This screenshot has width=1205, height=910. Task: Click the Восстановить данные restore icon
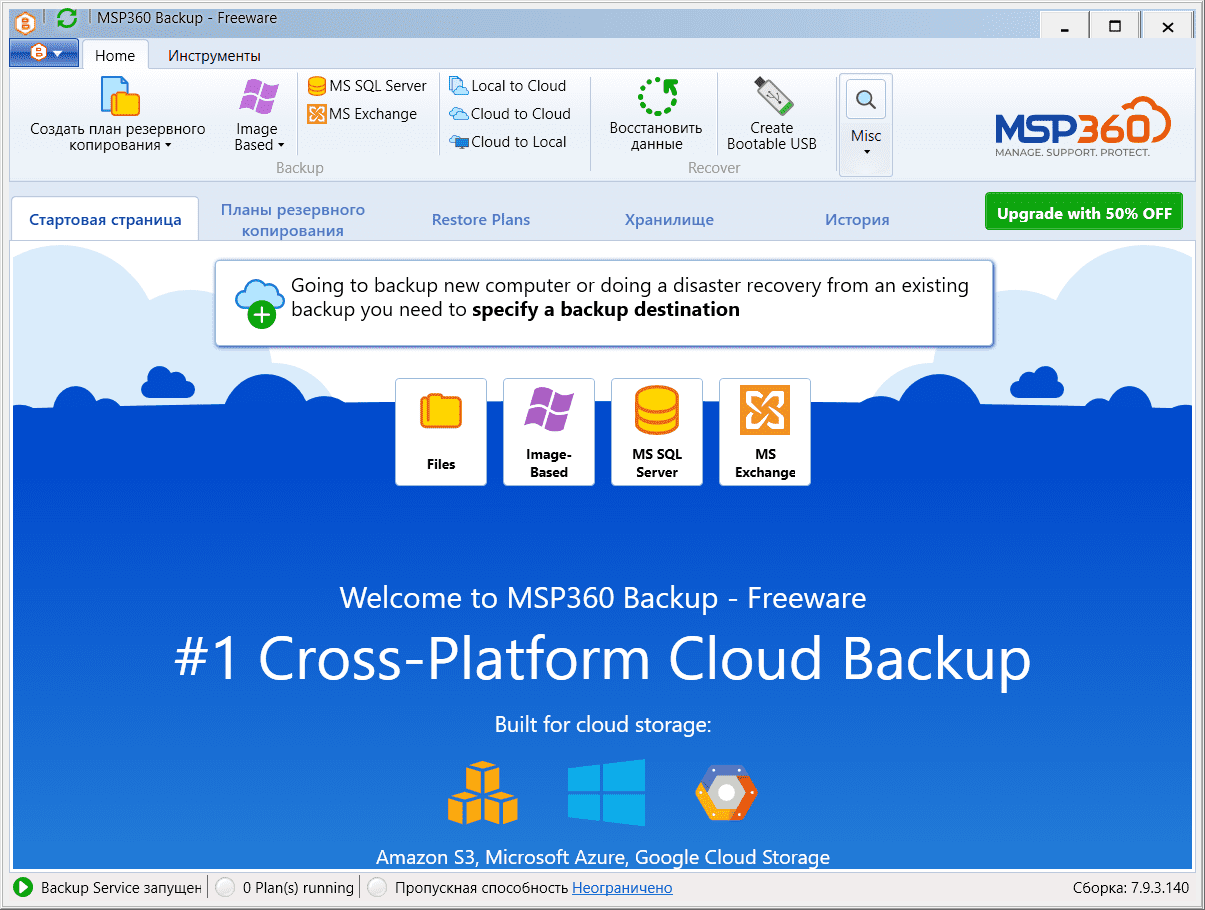point(657,97)
